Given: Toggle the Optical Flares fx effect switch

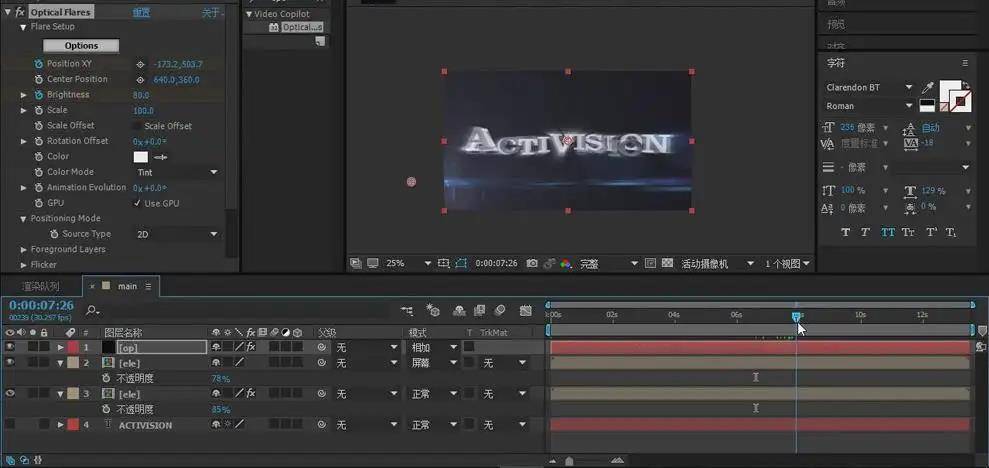Looking at the screenshot, I should (x=20, y=12).
